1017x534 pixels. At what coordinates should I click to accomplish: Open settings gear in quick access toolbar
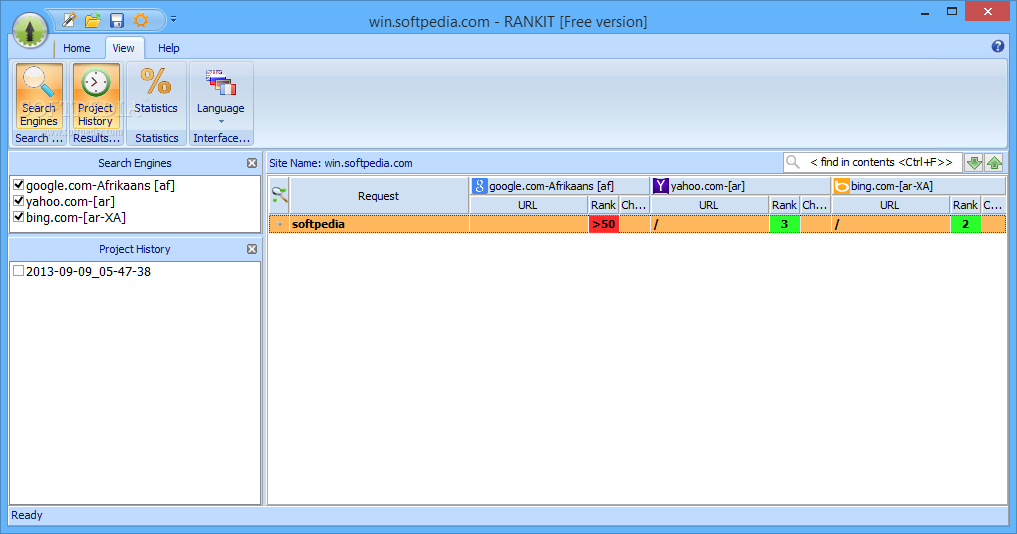coord(141,20)
